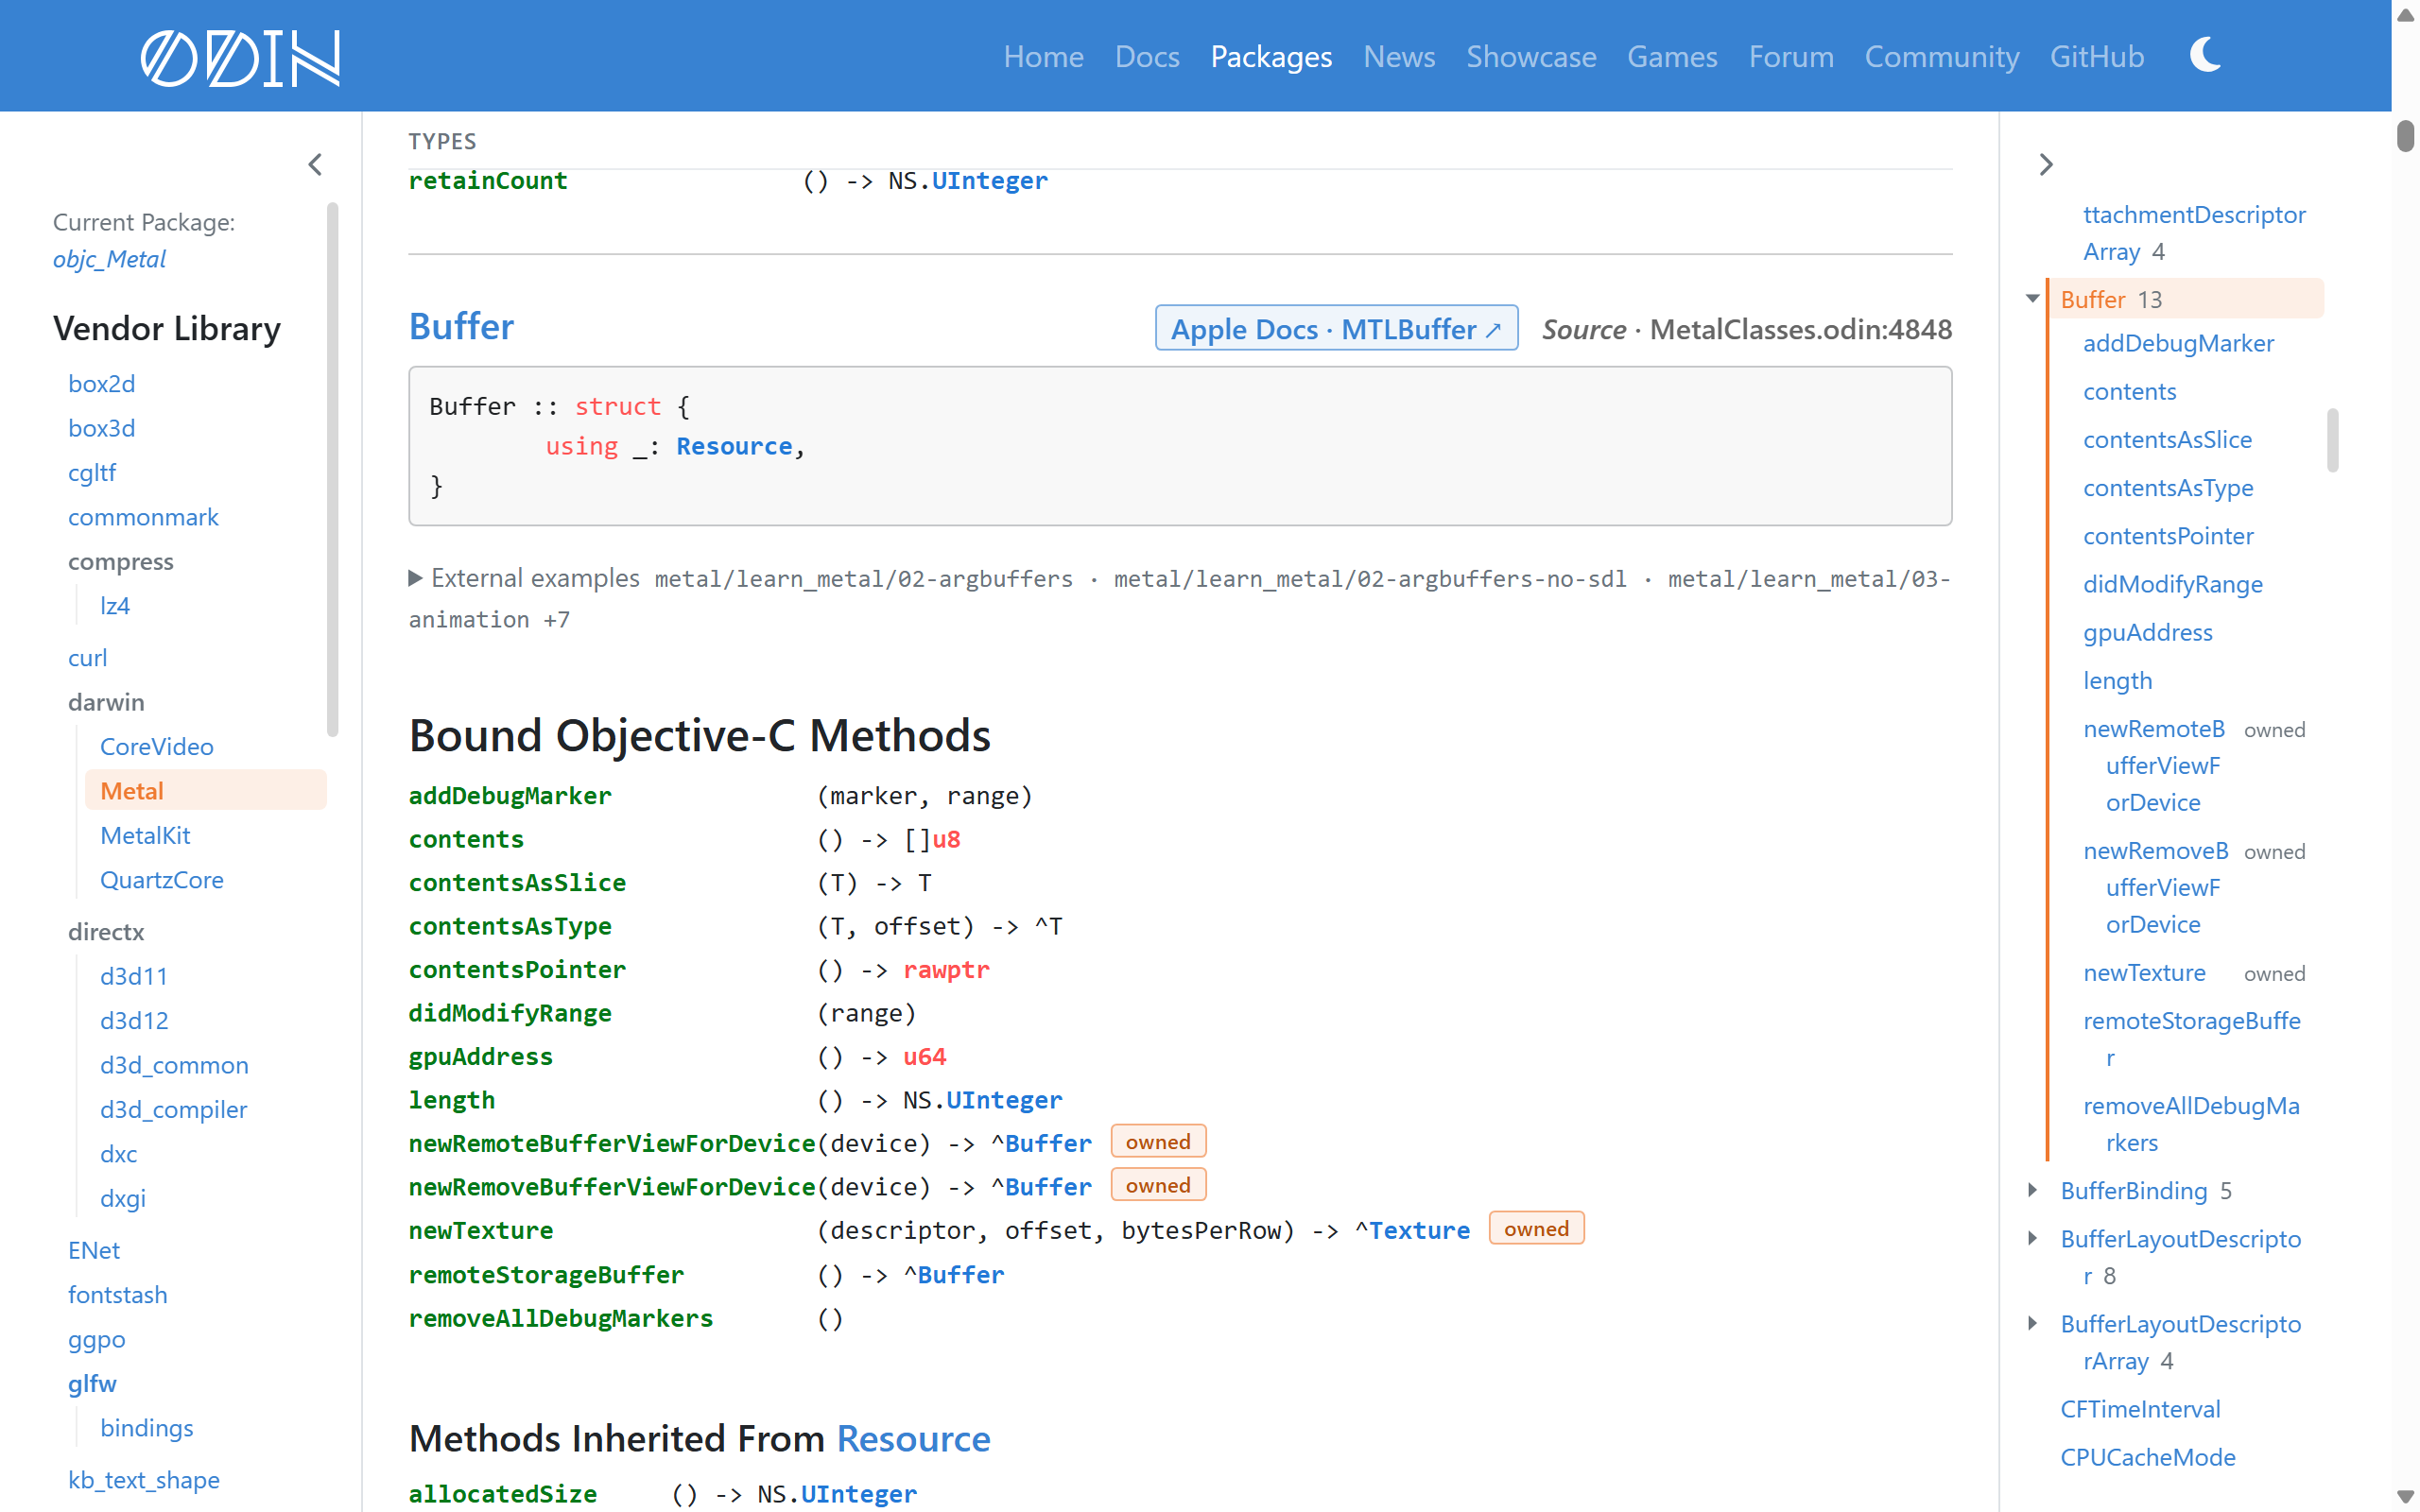Open the Forum nav item
The height and width of the screenshot is (1512, 2420).
(1791, 56)
